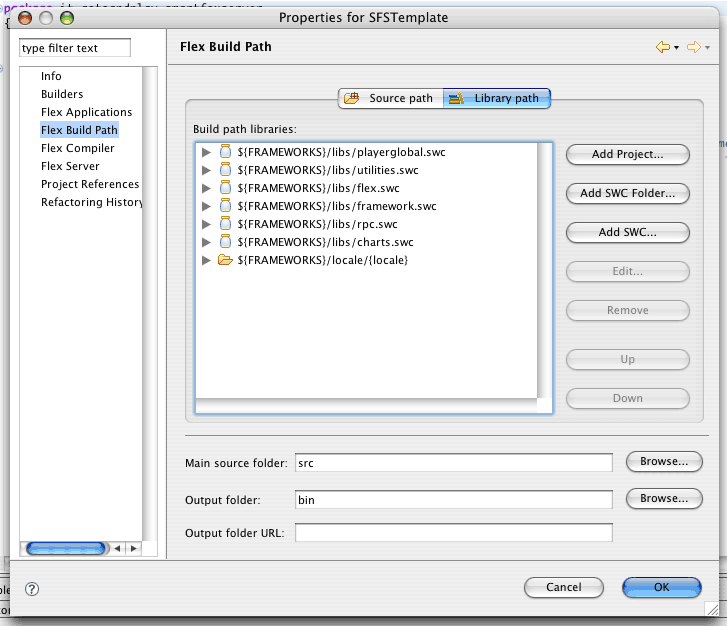Browse for the main source folder

(x=664, y=461)
